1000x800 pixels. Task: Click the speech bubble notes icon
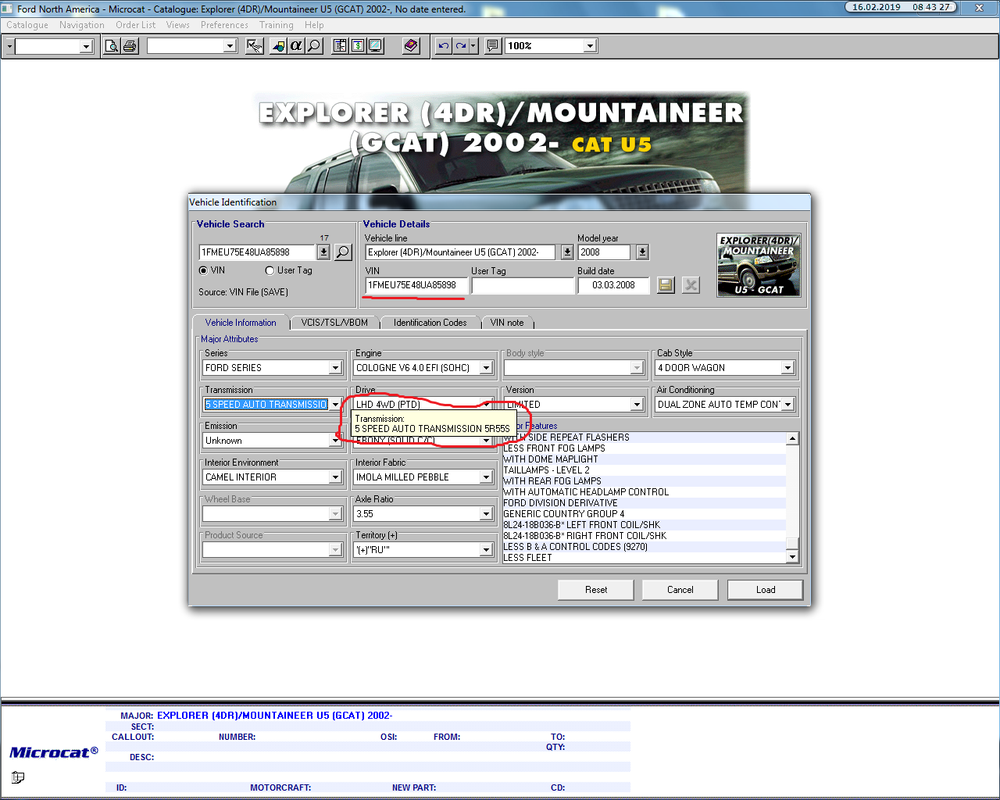(492, 46)
